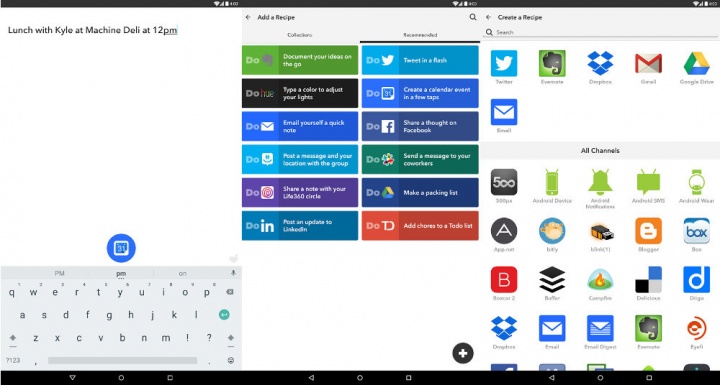
Task: Add the 'Document your ideas on the go' recipe
Action: [300, 60]
